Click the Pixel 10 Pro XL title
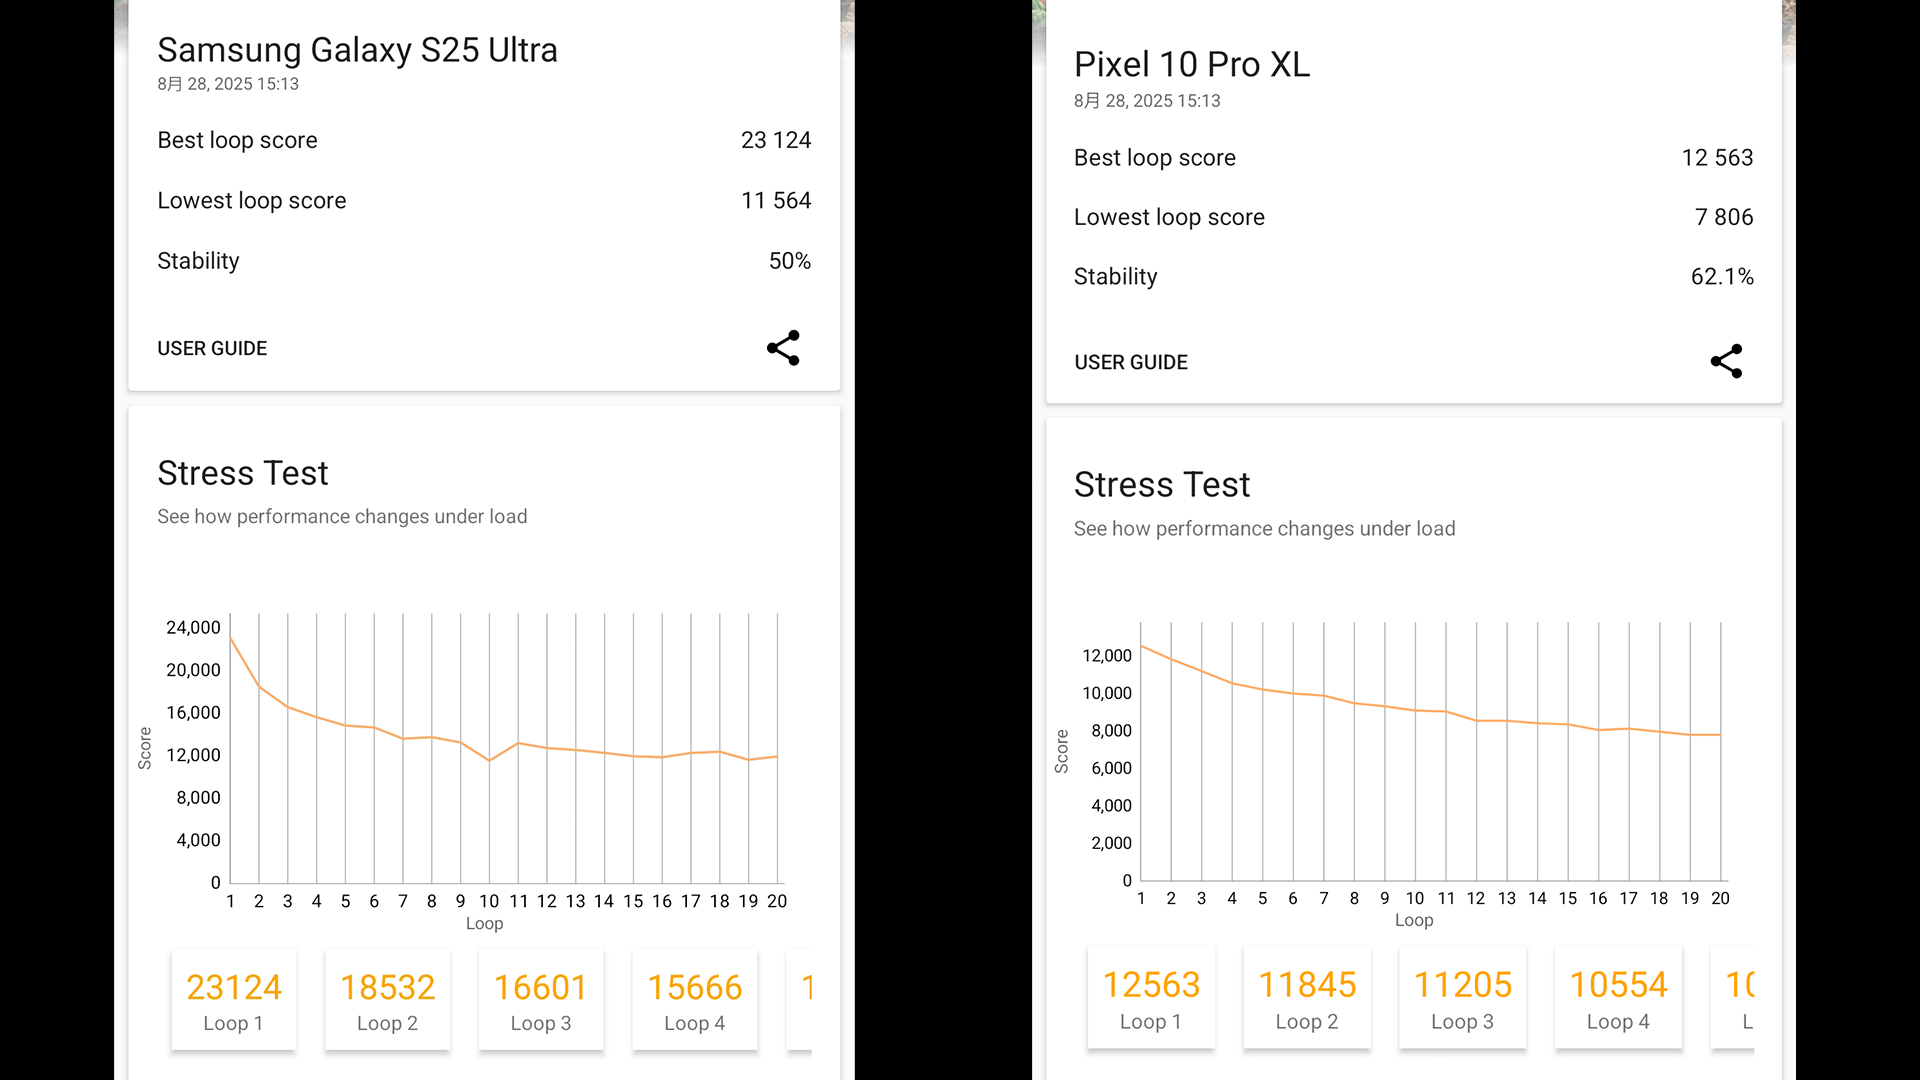This screenshot has height=1080, width=1920. 1192,64
